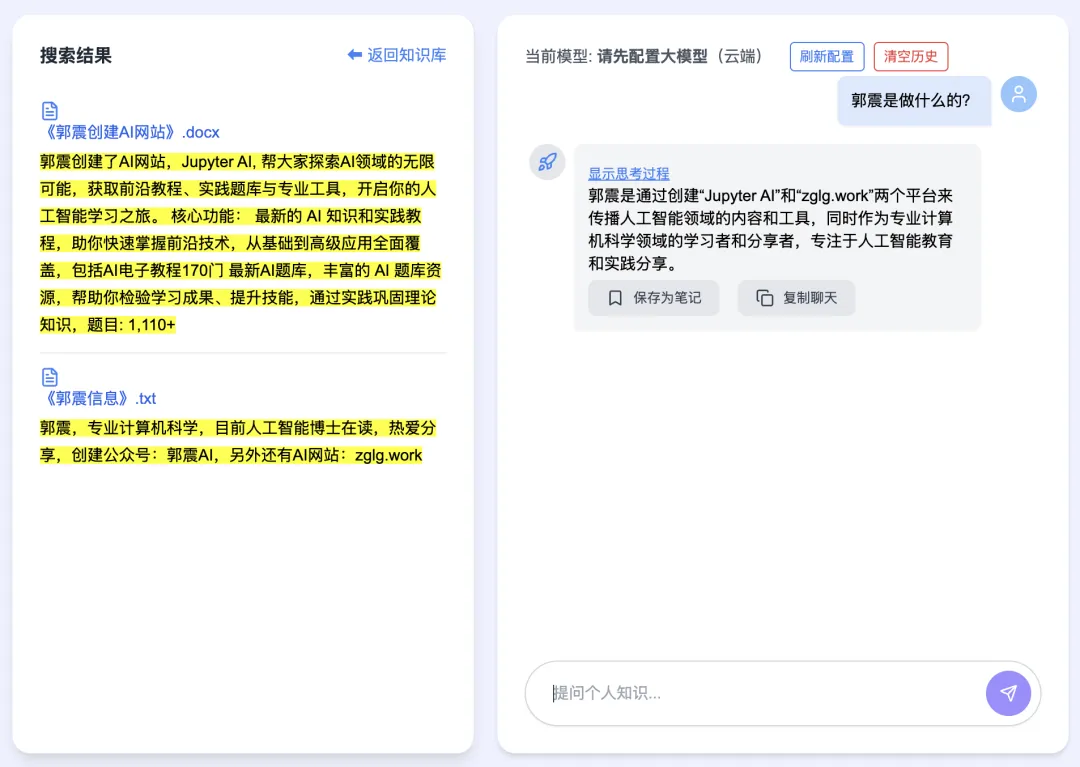
Task: Click the document icon above 《郭震信息》.txt
Action: (50, 377)
